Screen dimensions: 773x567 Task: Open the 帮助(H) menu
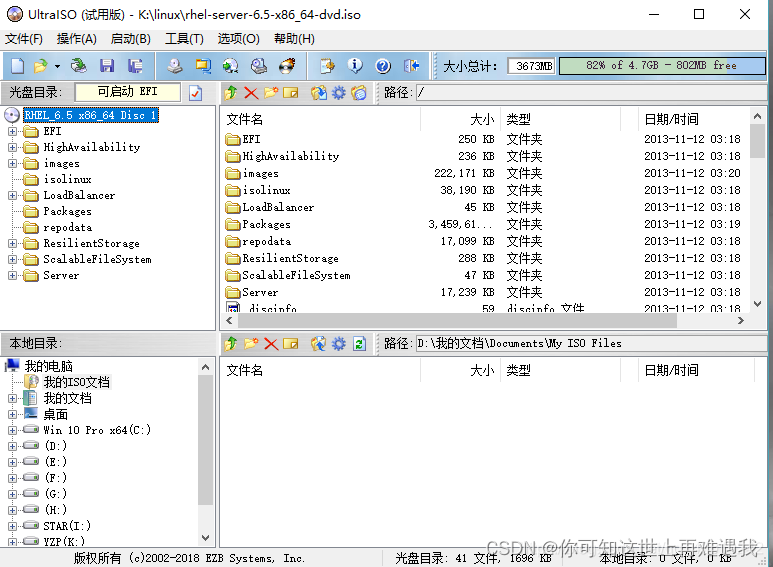point(294,39)
